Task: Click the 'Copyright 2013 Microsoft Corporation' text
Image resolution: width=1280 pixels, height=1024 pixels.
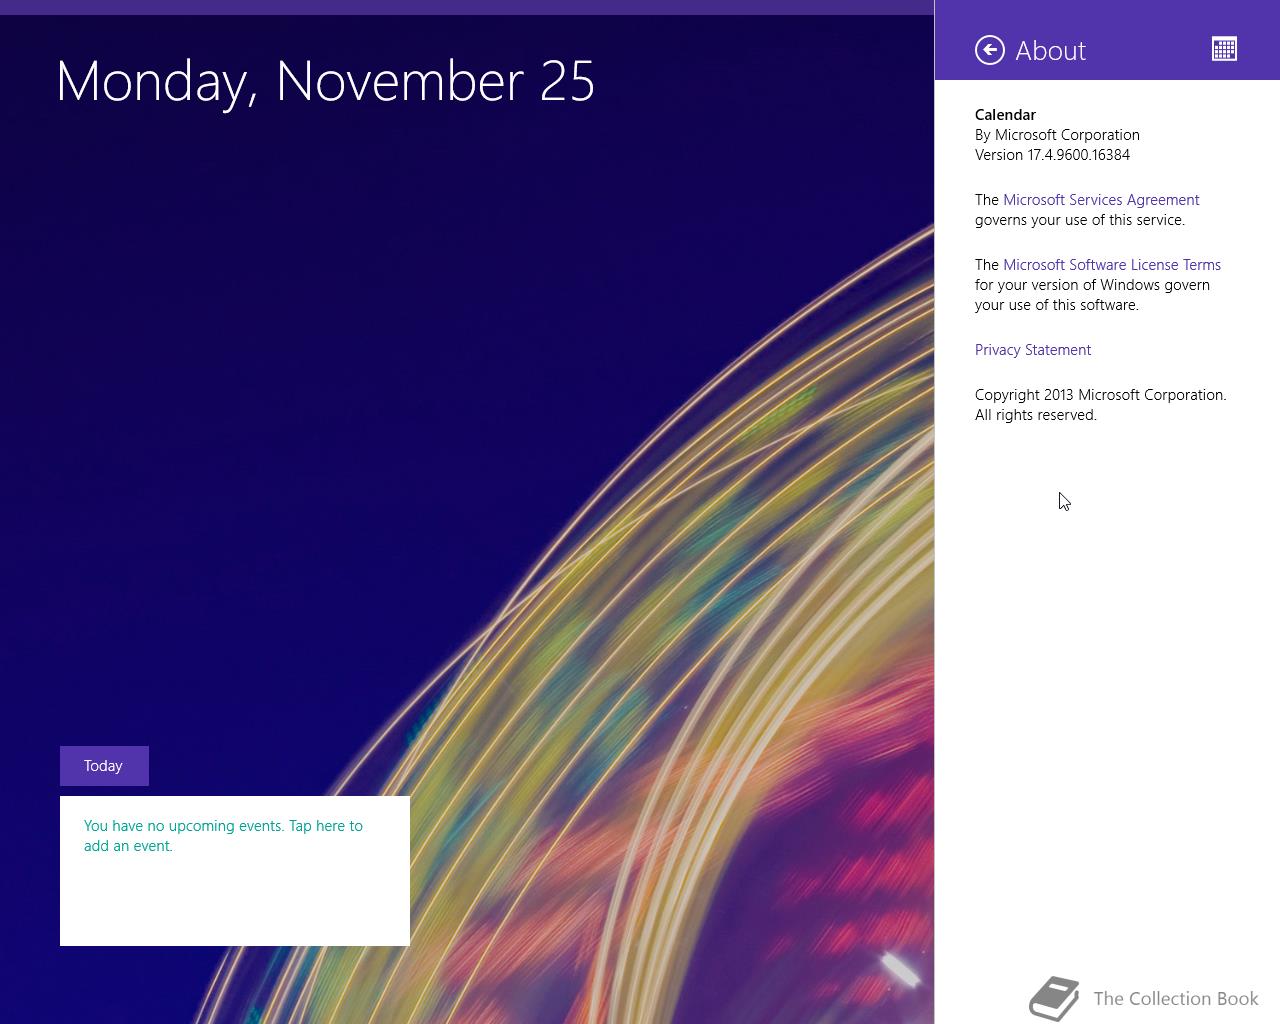Action: click(x=1100, y=395)
